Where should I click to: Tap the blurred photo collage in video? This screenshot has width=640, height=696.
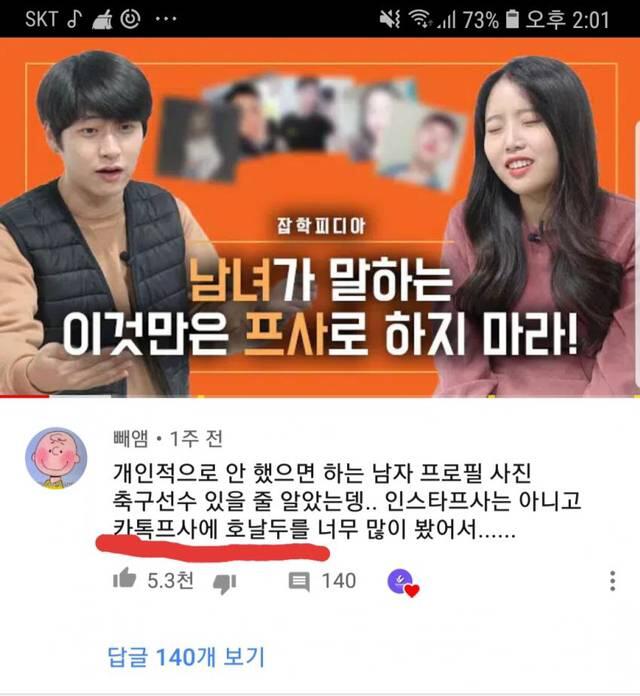[x=311, y=129]
